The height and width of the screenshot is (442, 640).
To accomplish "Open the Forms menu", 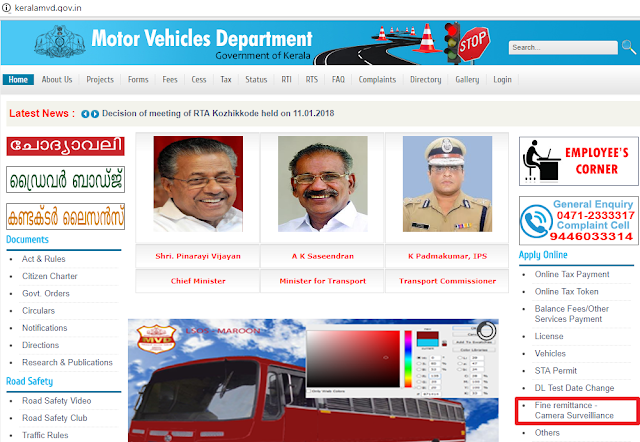I will point(138,80).
